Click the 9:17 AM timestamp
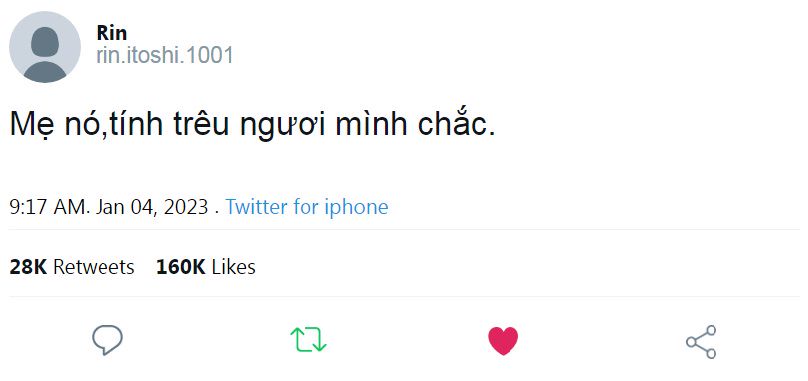The width and height of the screenshot is (808, 381). click(x=49, y=207)
